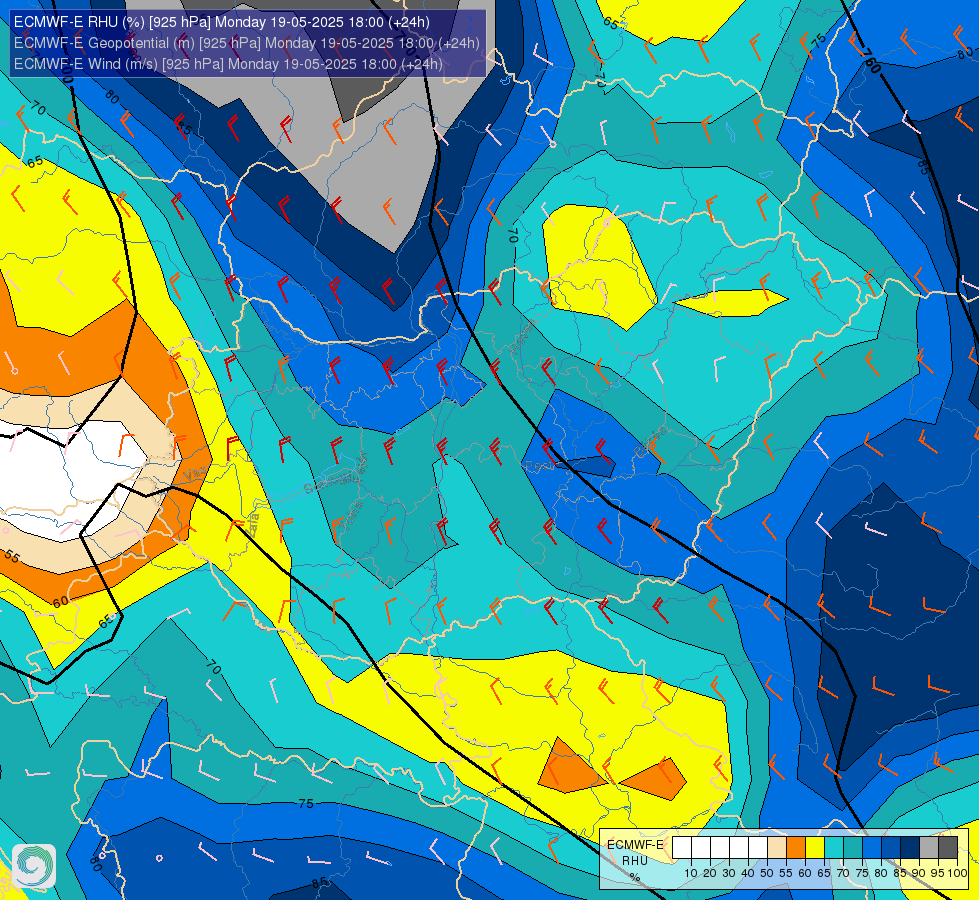Pick the navy 85–90 legend swatch

coord(910,847)
